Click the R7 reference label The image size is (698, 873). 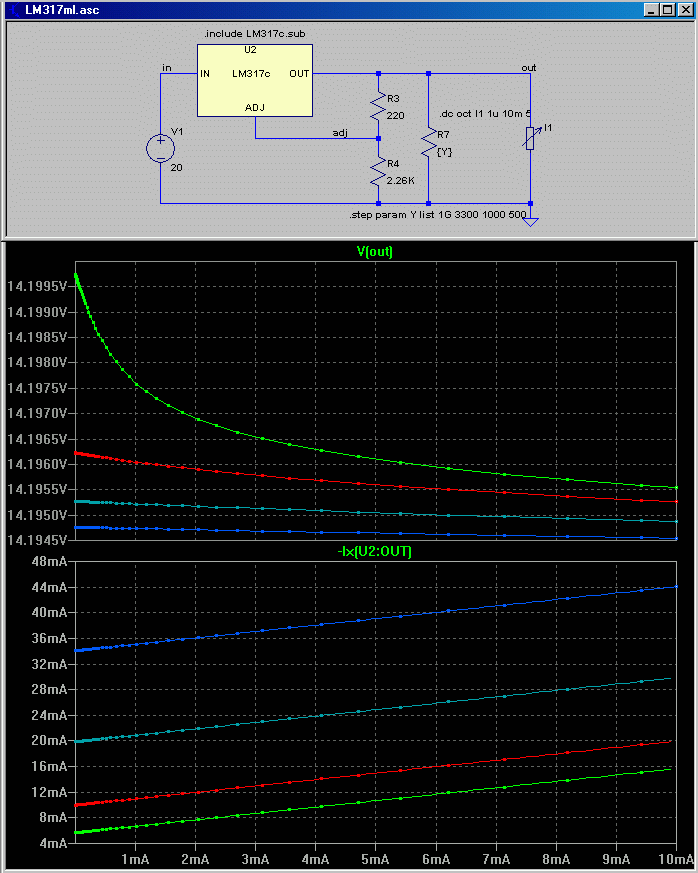(x=443, y=135)
